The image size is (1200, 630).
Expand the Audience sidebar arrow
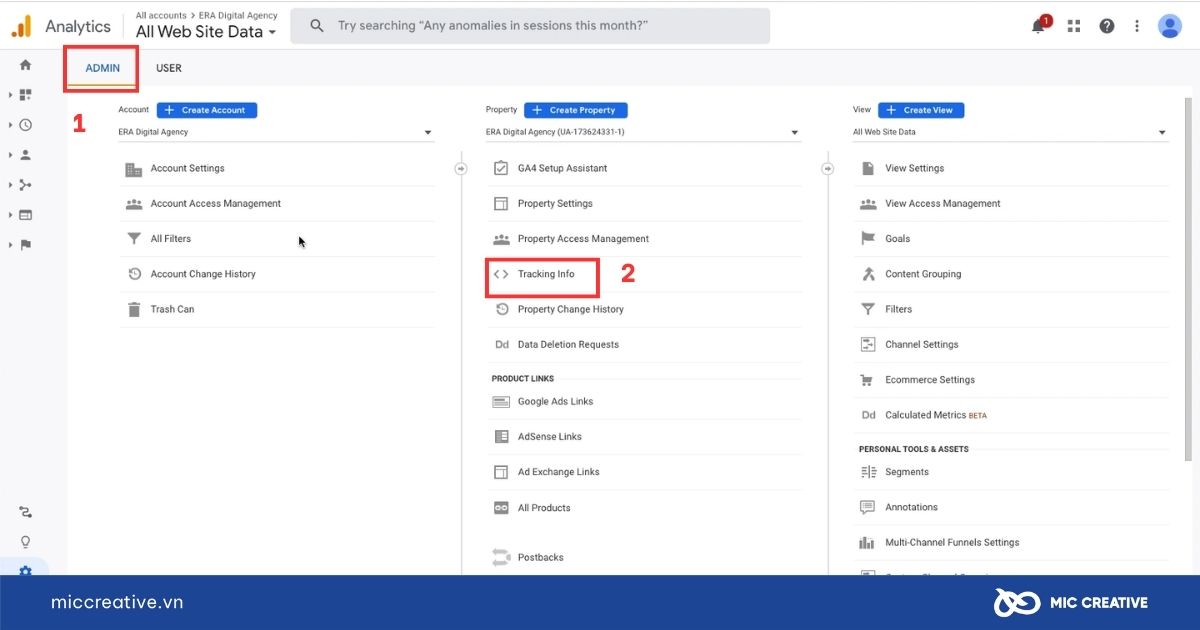(10, 155)
